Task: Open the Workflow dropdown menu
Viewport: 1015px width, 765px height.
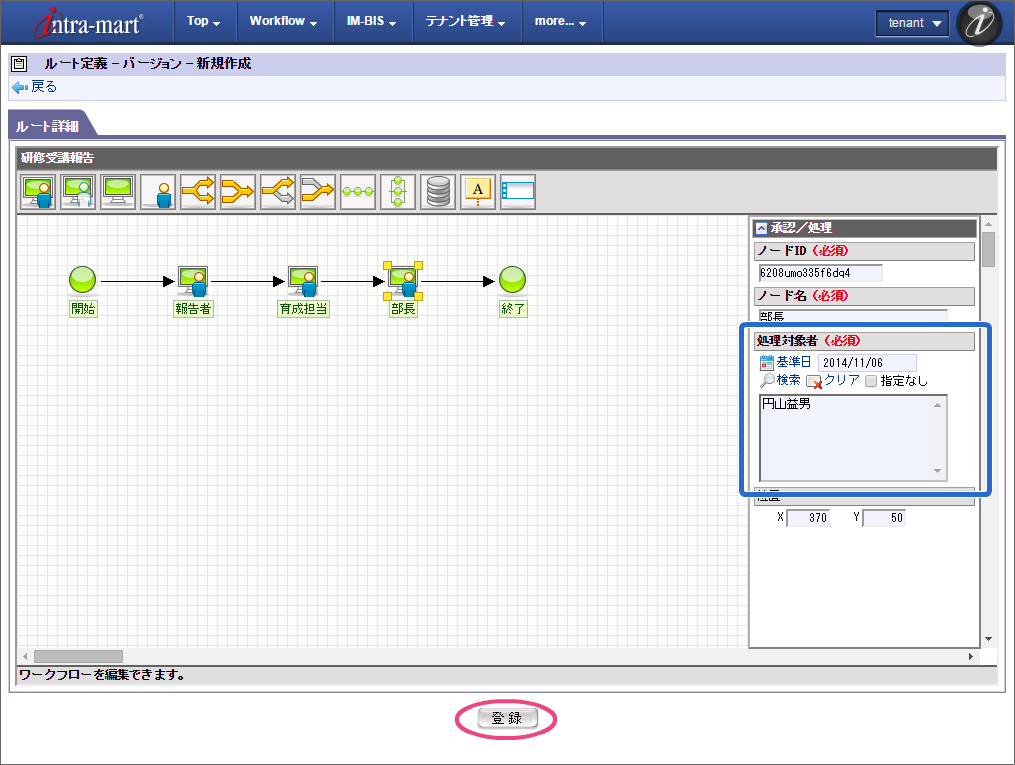Action: pos(283,21)
